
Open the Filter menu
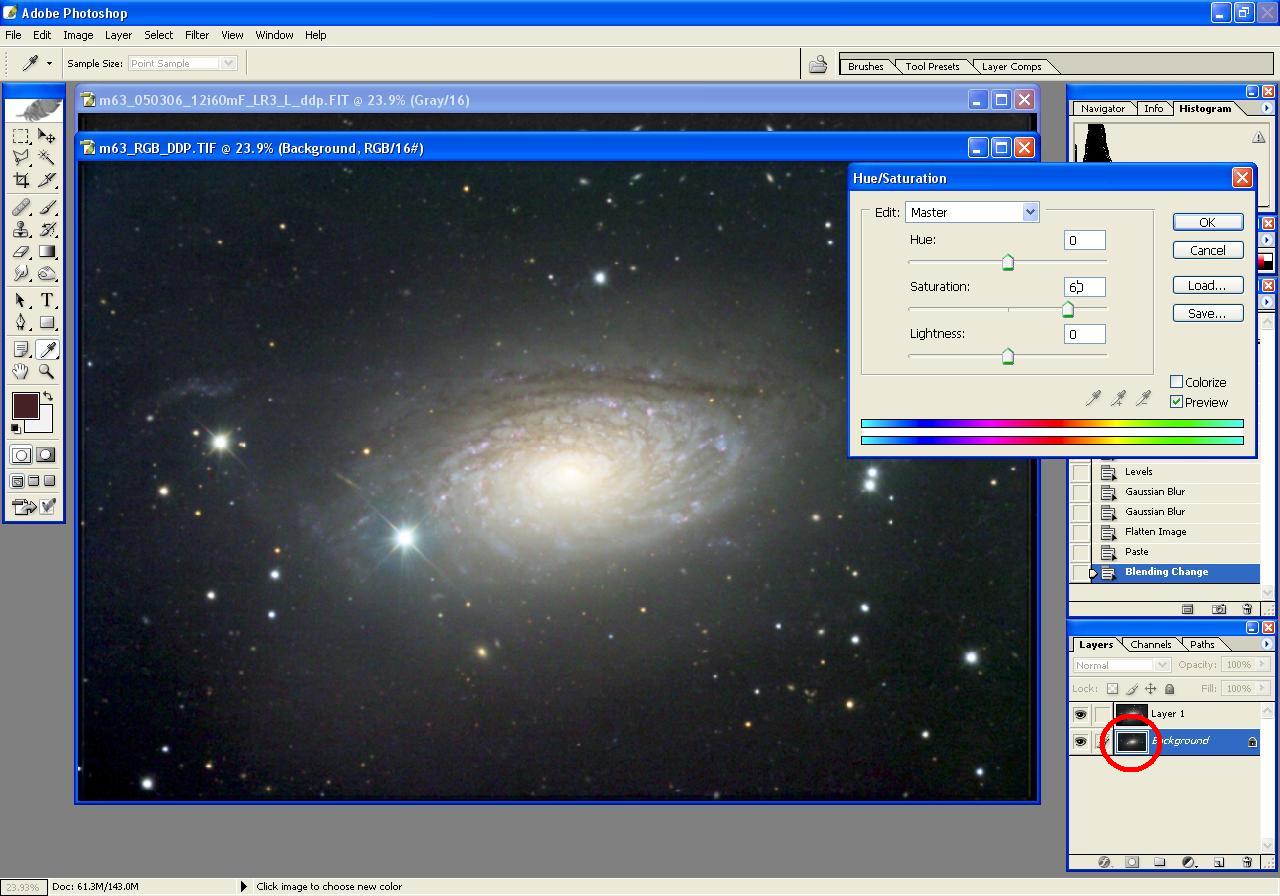[196, 35]
